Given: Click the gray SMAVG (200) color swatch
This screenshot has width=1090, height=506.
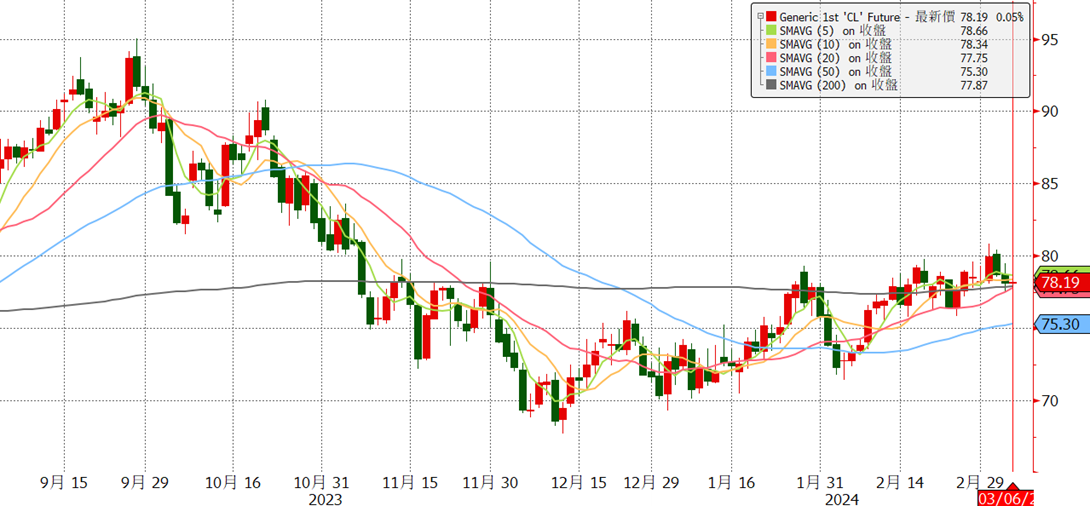Looking at the screenshot, I should click(x=772, y=85).
